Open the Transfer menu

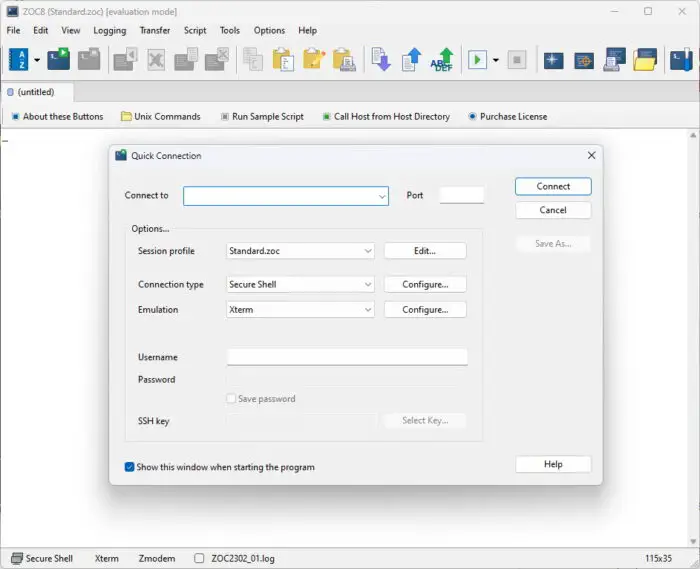pos(155,30)
